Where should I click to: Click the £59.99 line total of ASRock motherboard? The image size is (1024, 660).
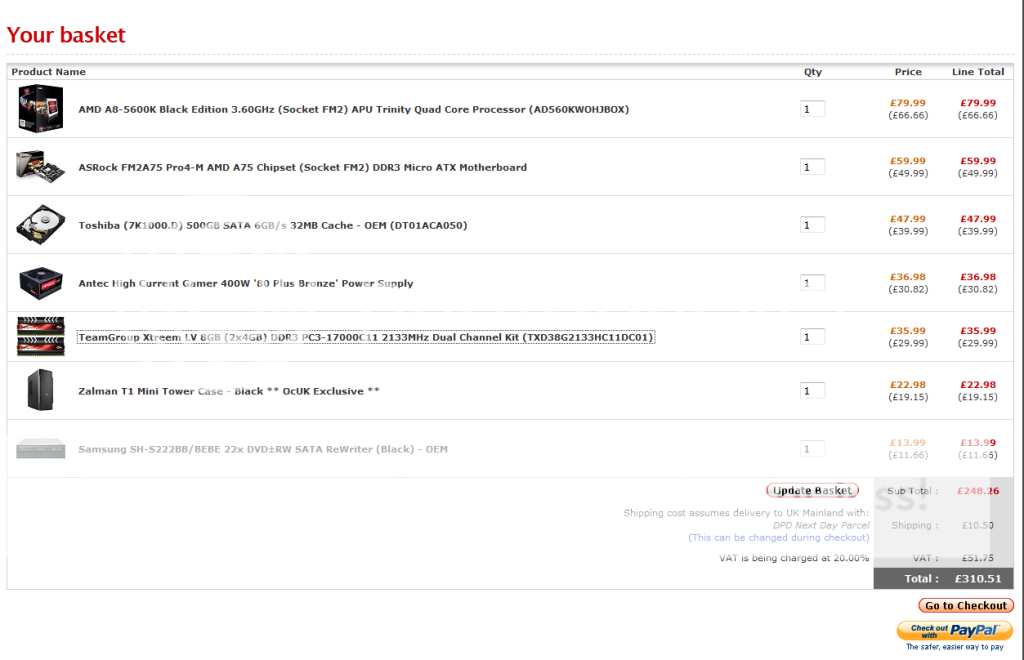coord(978,161)
